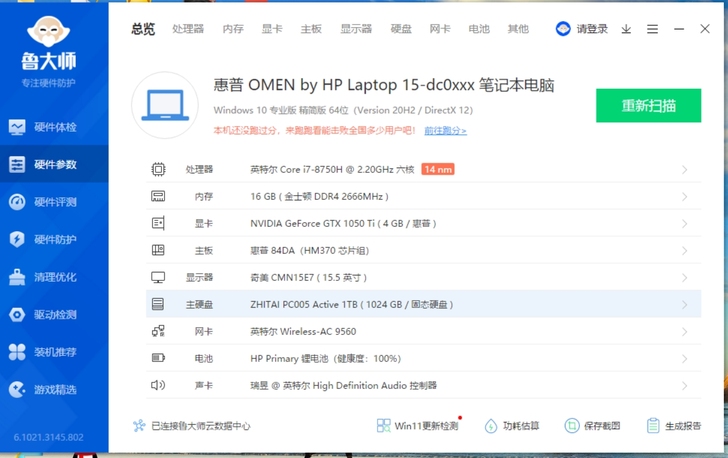The image size is (728, 458).
Task: Switch to 显卡 tab
Action: coord(272,29)
